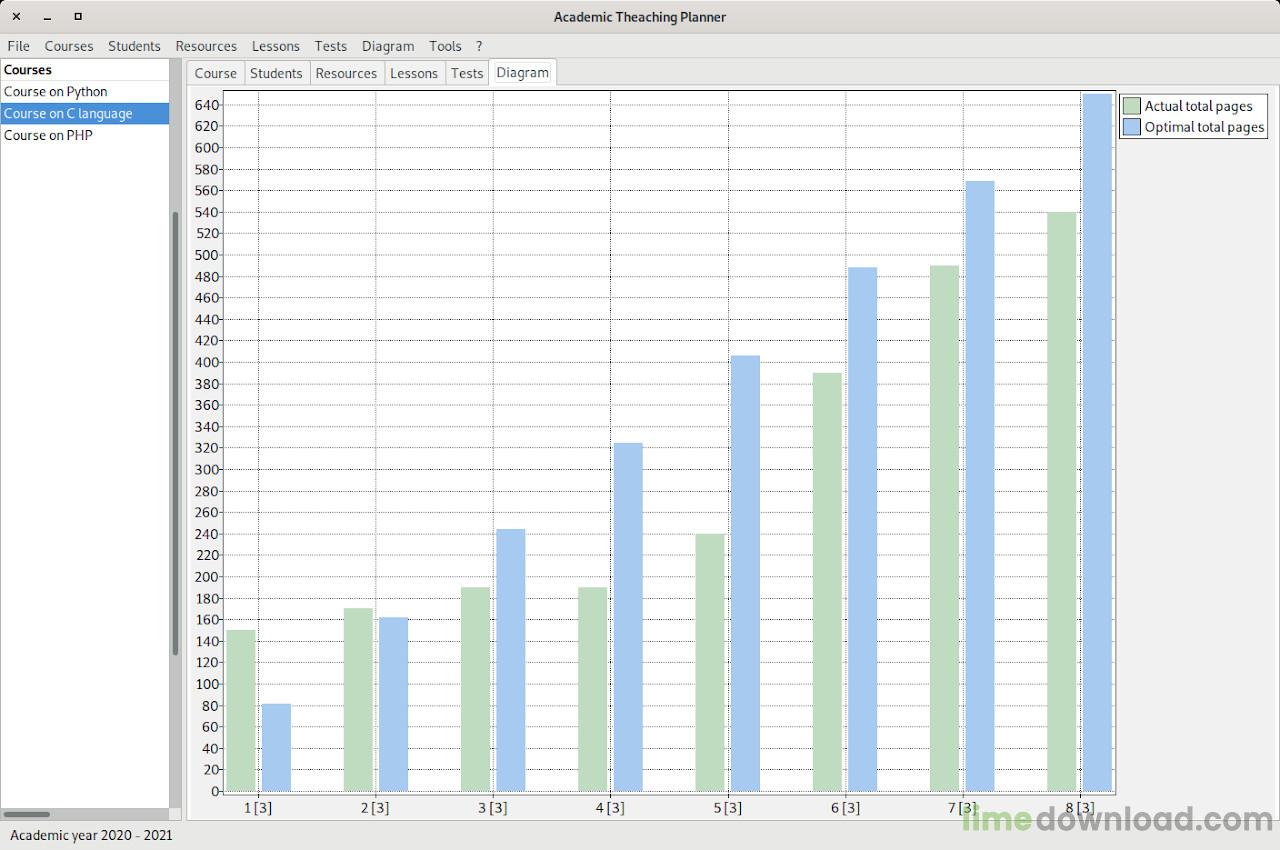Switch to the Tests tab
This screenshot has height=850, width=1280.
point(467,73)
